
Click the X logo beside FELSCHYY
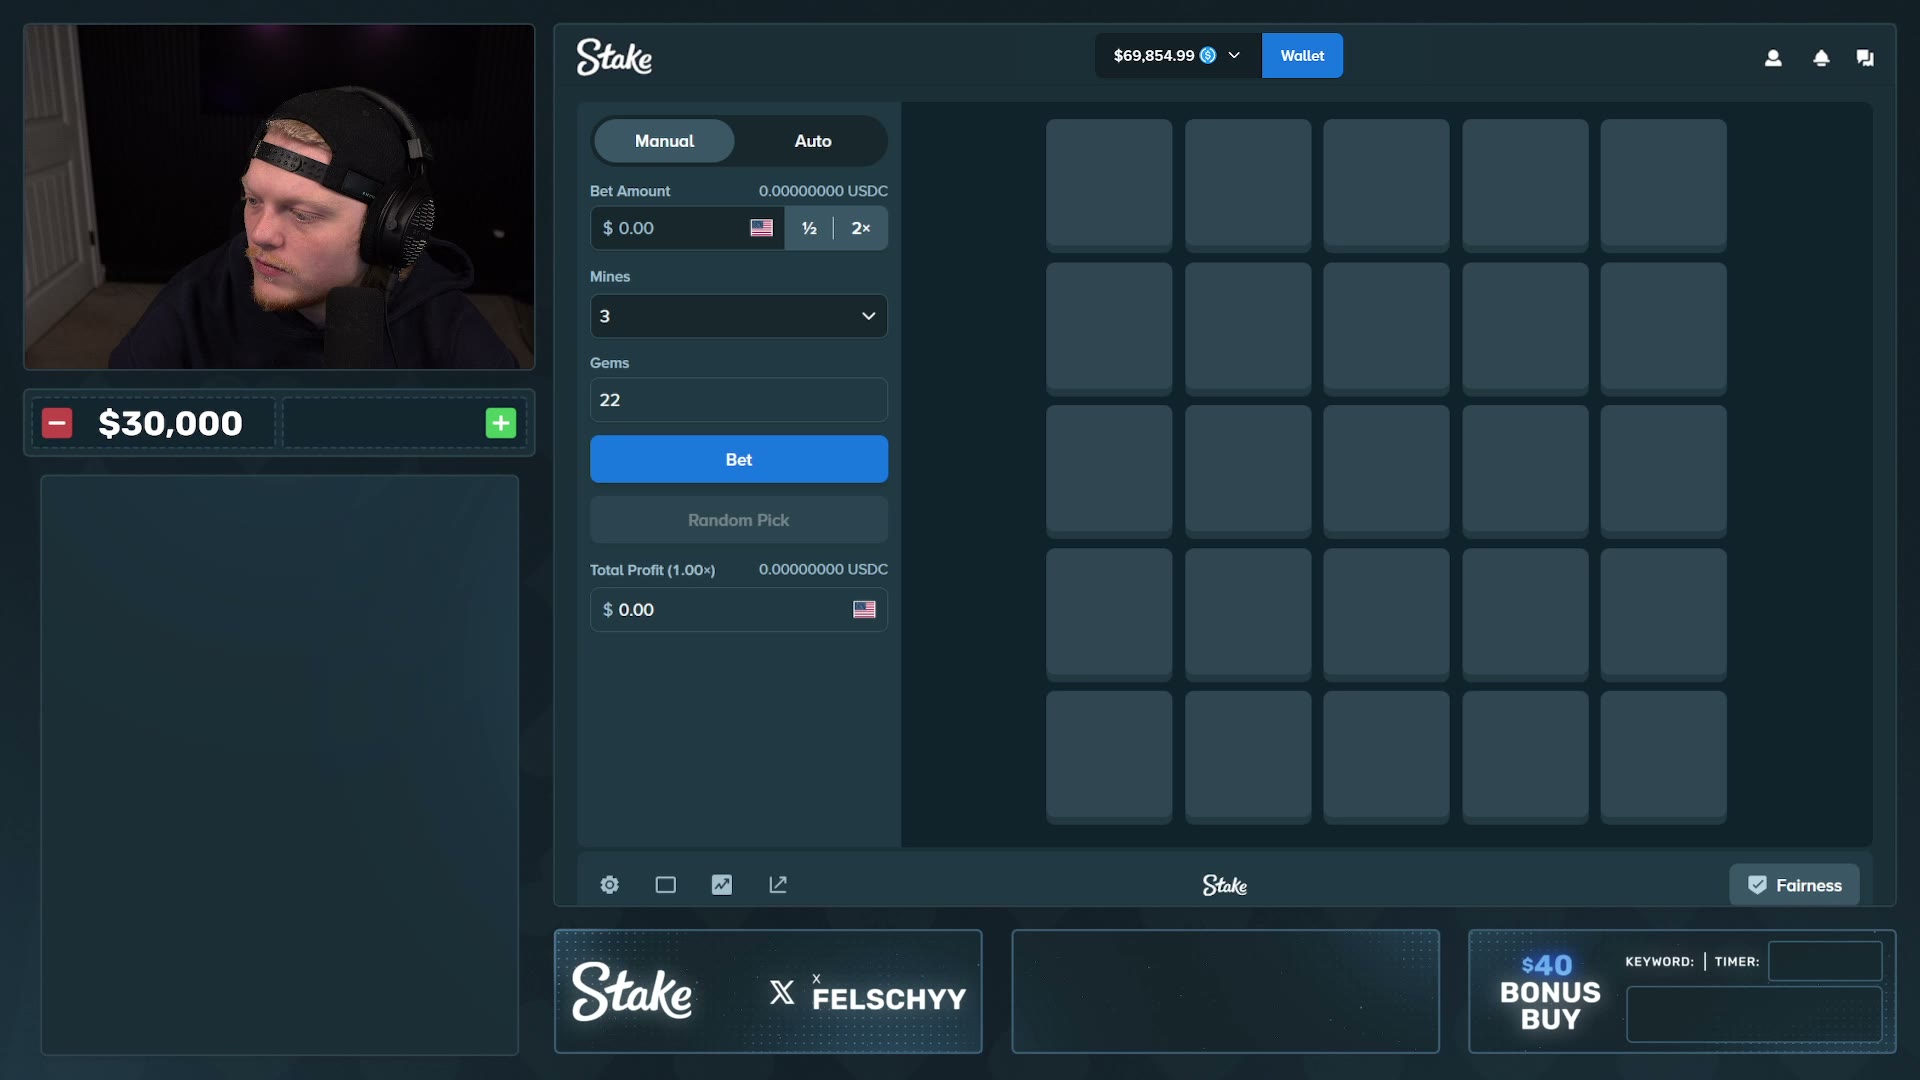[783, 992]
